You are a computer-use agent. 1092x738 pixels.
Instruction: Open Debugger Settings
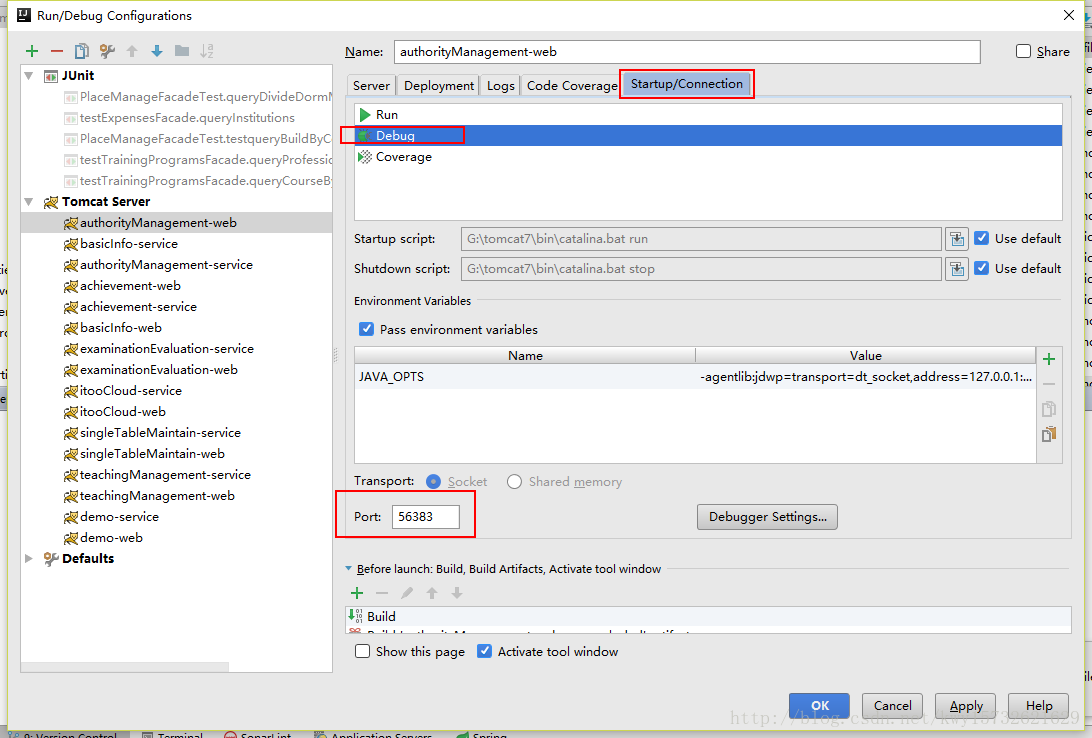click(x=767, y=517)
